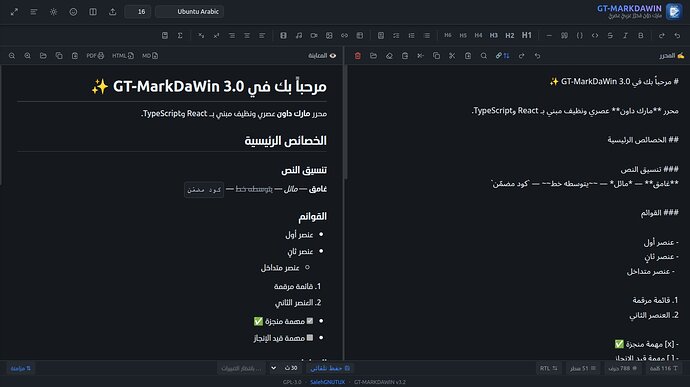Insert heading level H3
Viewport: 690px width, 387px height.
pos(494,35)
